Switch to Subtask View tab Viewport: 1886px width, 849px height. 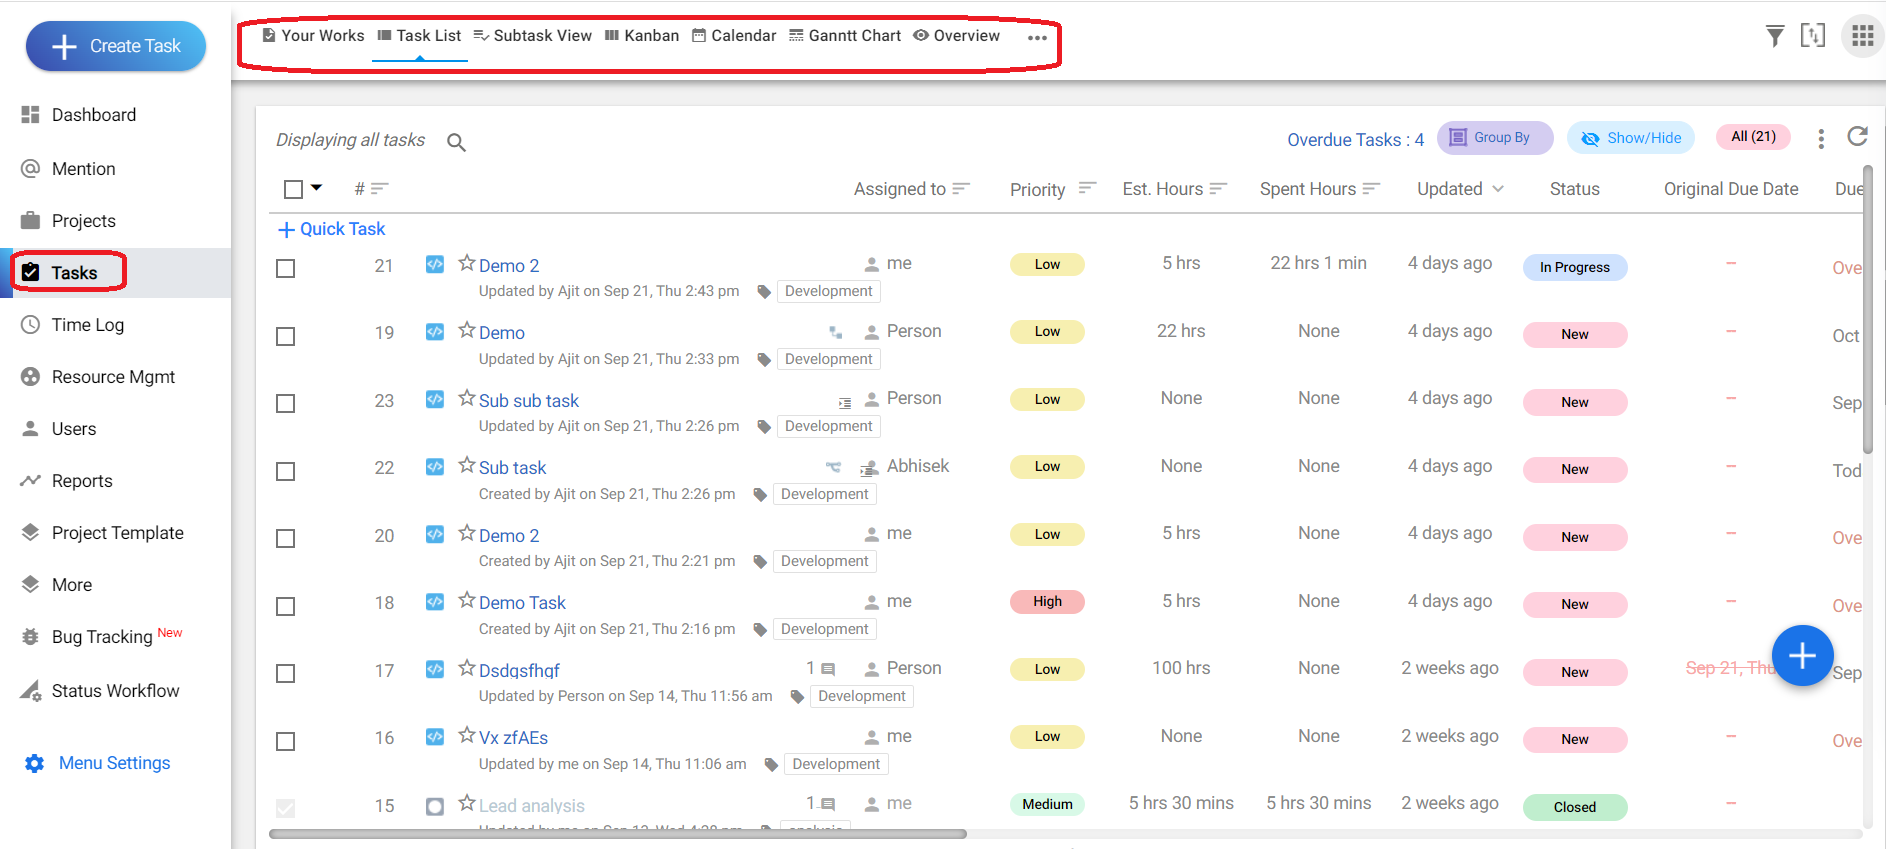coord(533,36)
